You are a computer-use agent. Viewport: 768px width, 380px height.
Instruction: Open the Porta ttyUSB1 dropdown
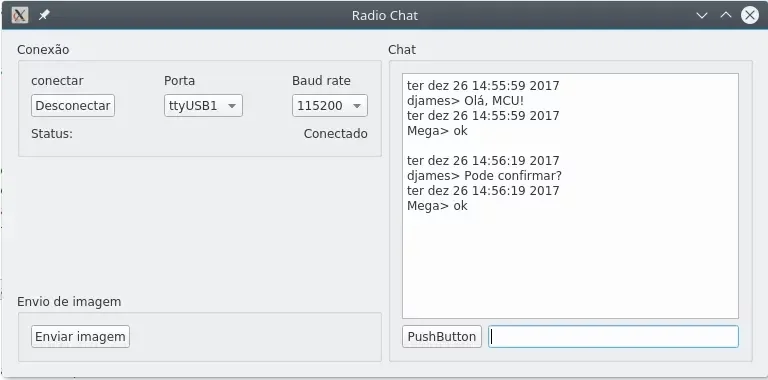tap(203, 105)
